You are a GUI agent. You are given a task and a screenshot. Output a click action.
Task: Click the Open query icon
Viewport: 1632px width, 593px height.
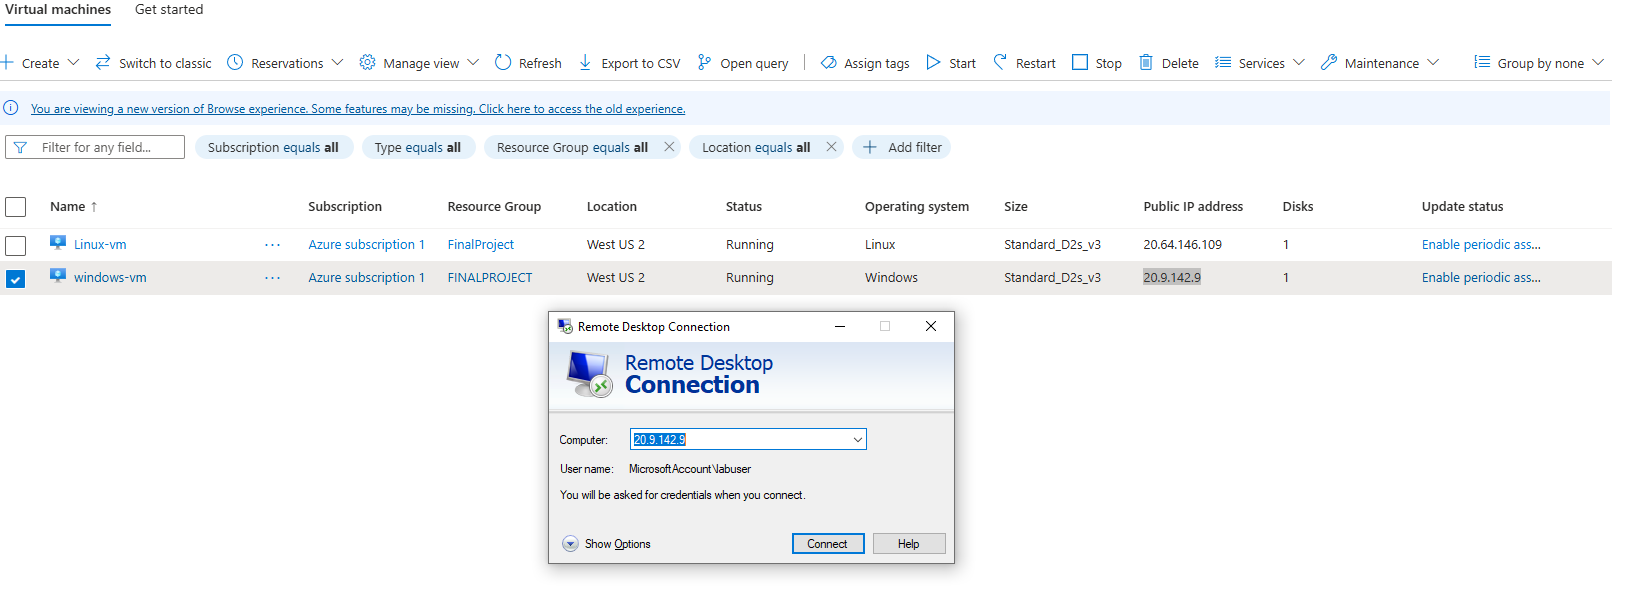pyautogui.click(x=704, y=62)
